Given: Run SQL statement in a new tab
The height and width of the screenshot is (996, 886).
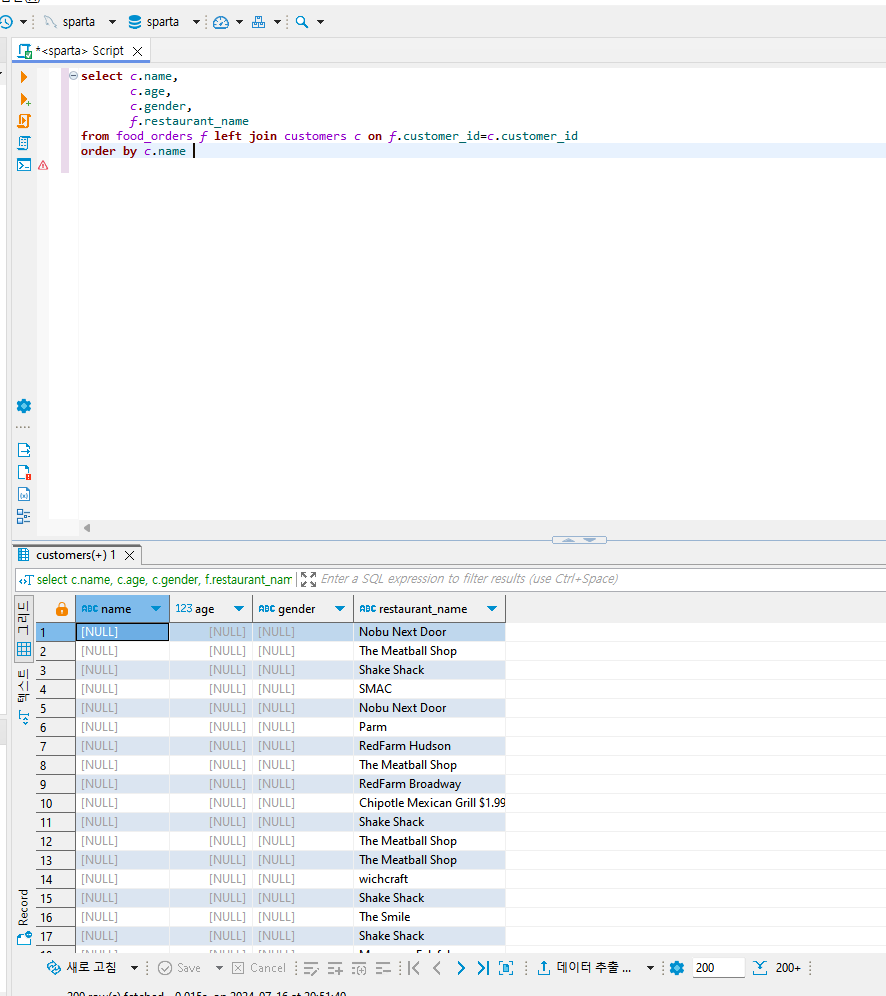Looking at the screenshot, I should point(25,99).
